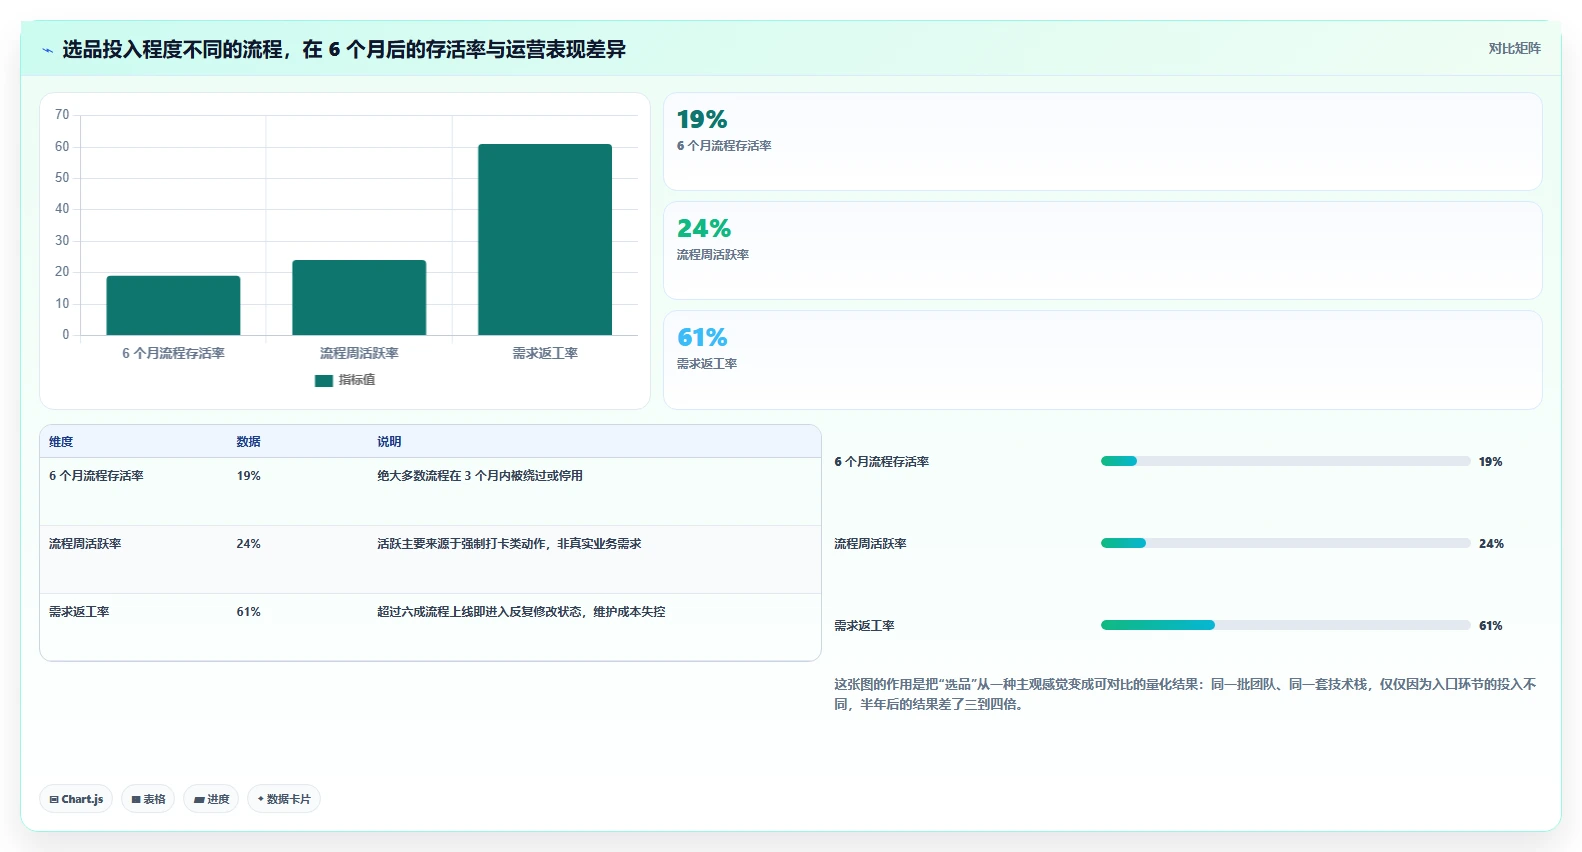Image resolution: width=1582 pixels, height=852 pixels.
Task: Click description about 强制打卡类动作
Action: (x=509, y=544)
